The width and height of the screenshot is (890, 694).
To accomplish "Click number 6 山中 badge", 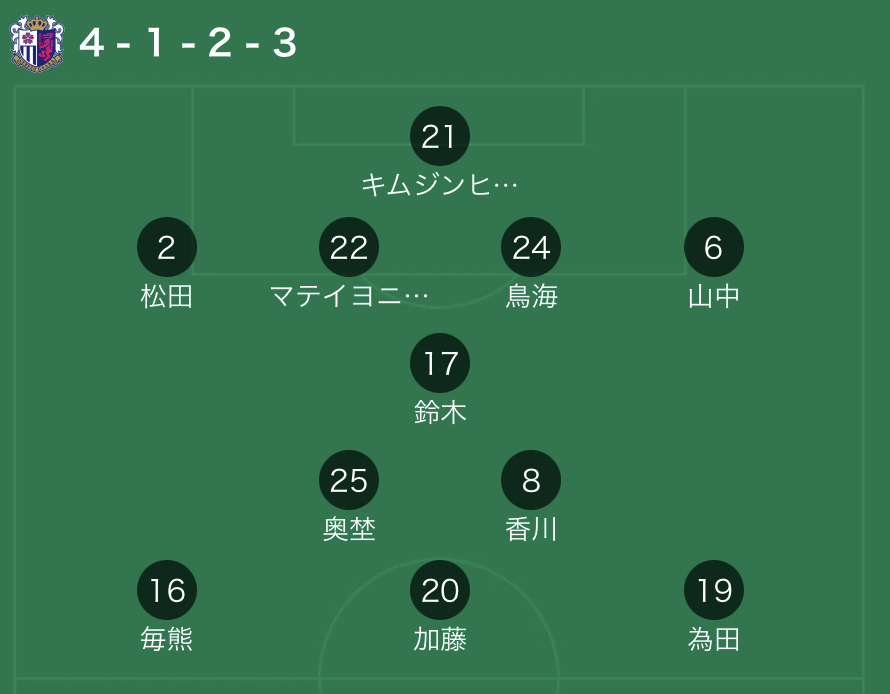I will (x=714, y=247).
